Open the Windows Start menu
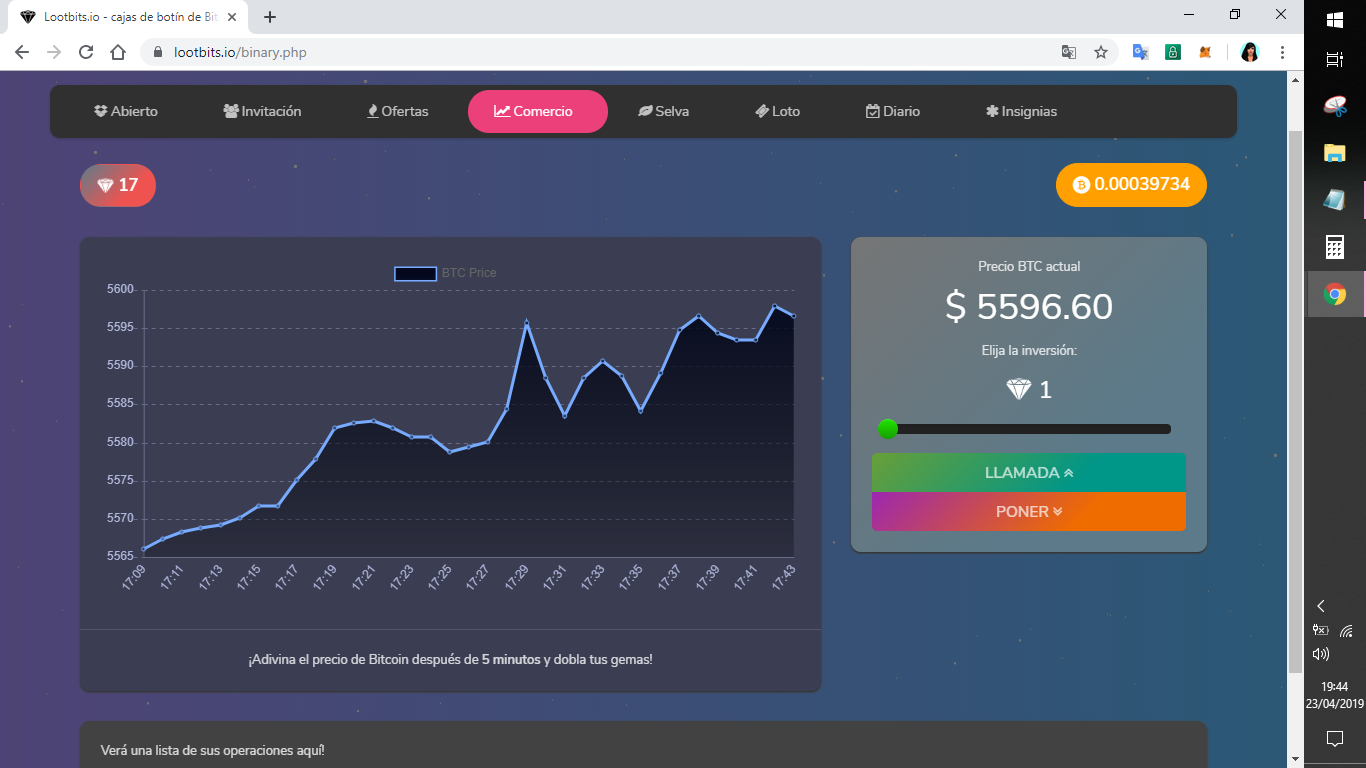This screenshot has width=1366, height=768. pos(1334,20)
